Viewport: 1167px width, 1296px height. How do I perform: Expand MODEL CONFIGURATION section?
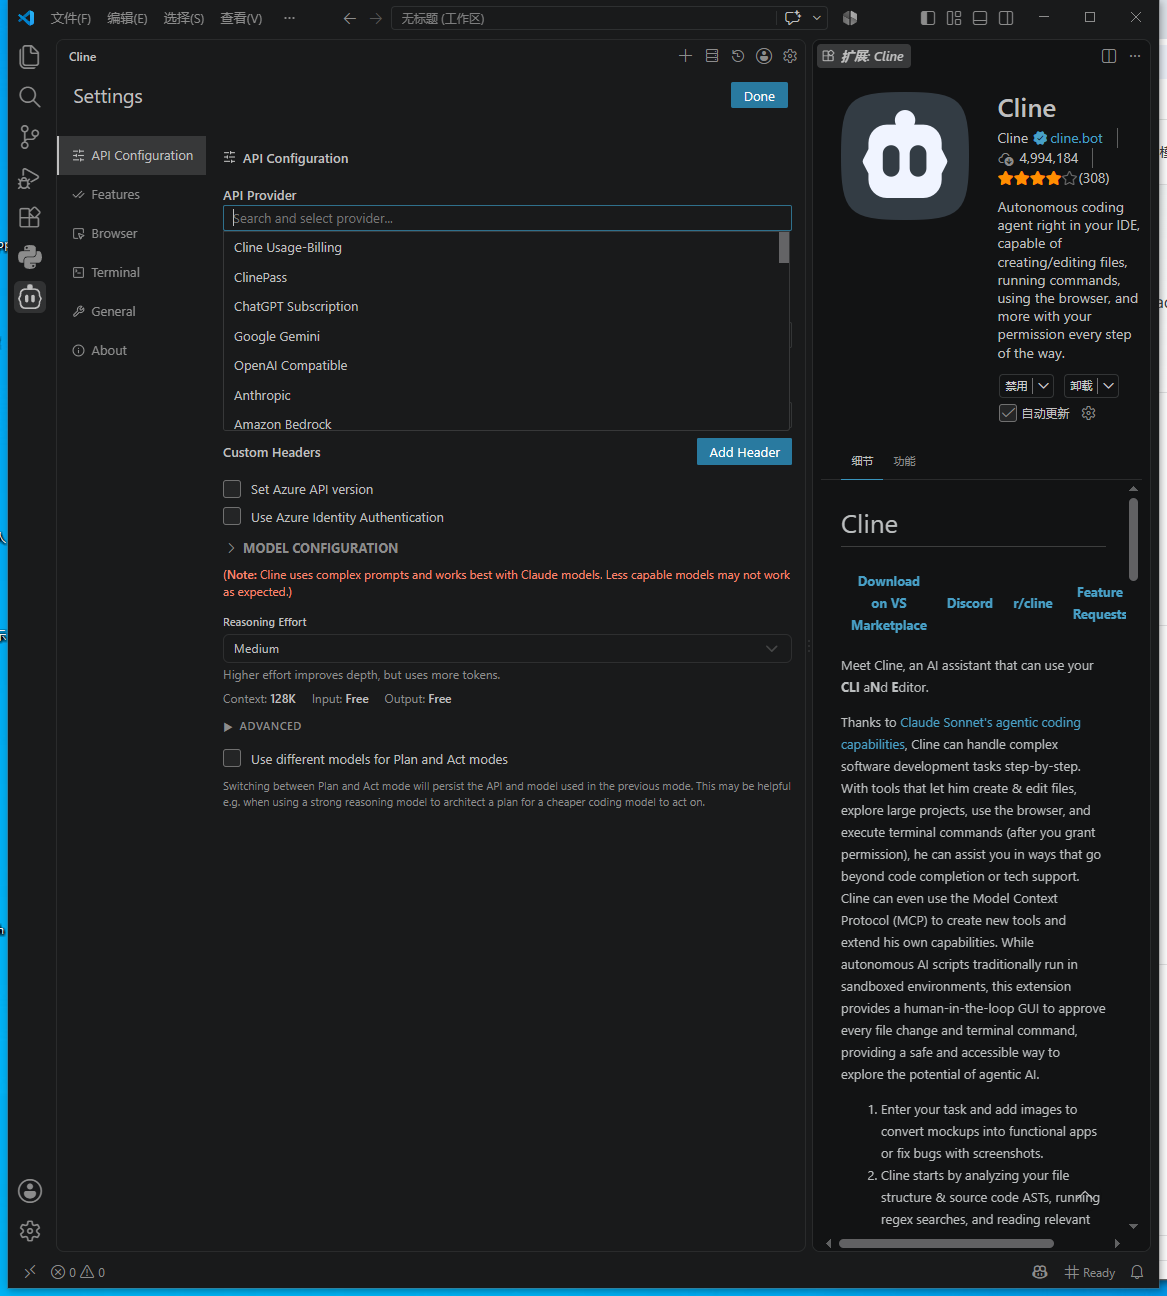pyautogui.click(x=311, y=548)
